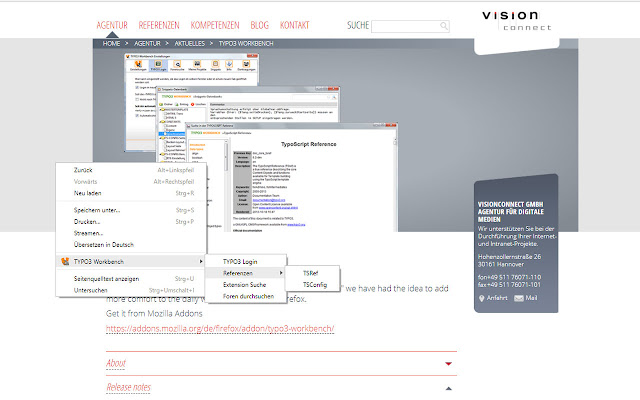Image resolution: width=640 pixels, height=400 pixels.
Task: Open AGENTUR navigation item
Action: (x=112, y=25)
